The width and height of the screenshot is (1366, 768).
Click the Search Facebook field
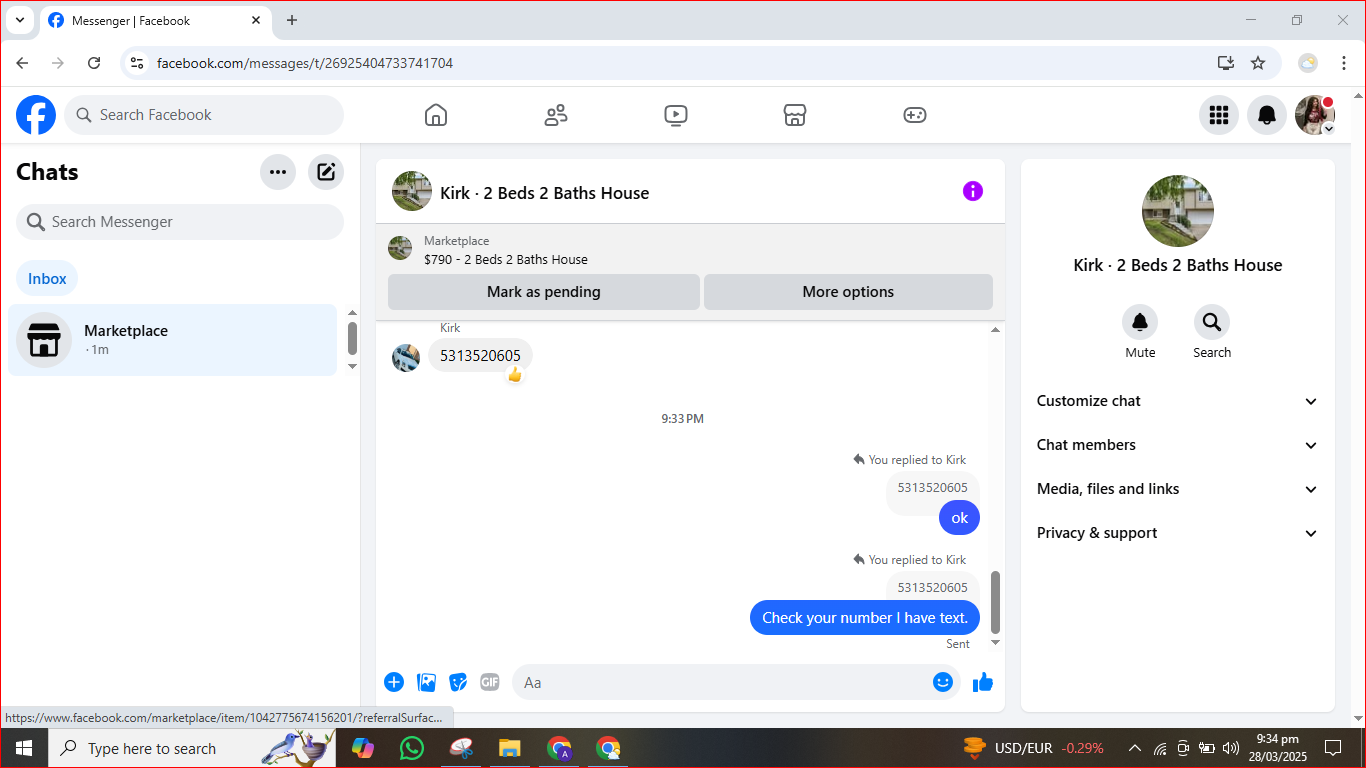[204, 115]
